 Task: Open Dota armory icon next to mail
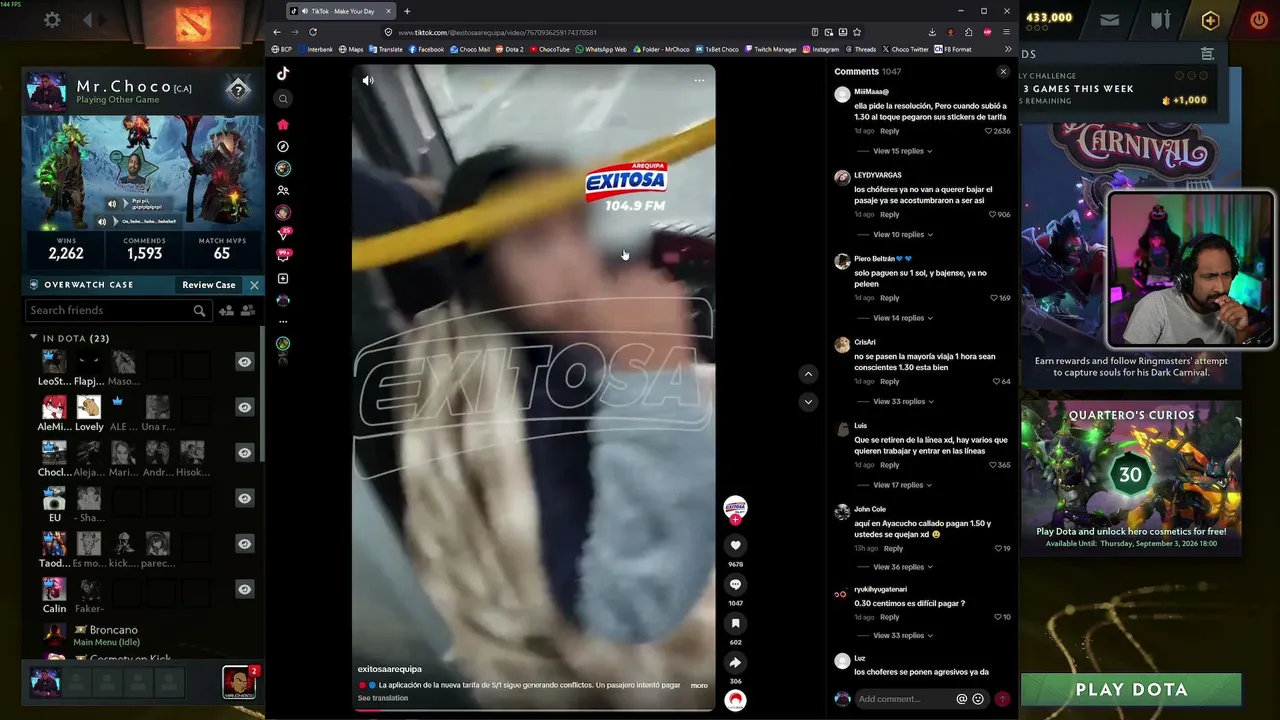tap(1160, 19)
